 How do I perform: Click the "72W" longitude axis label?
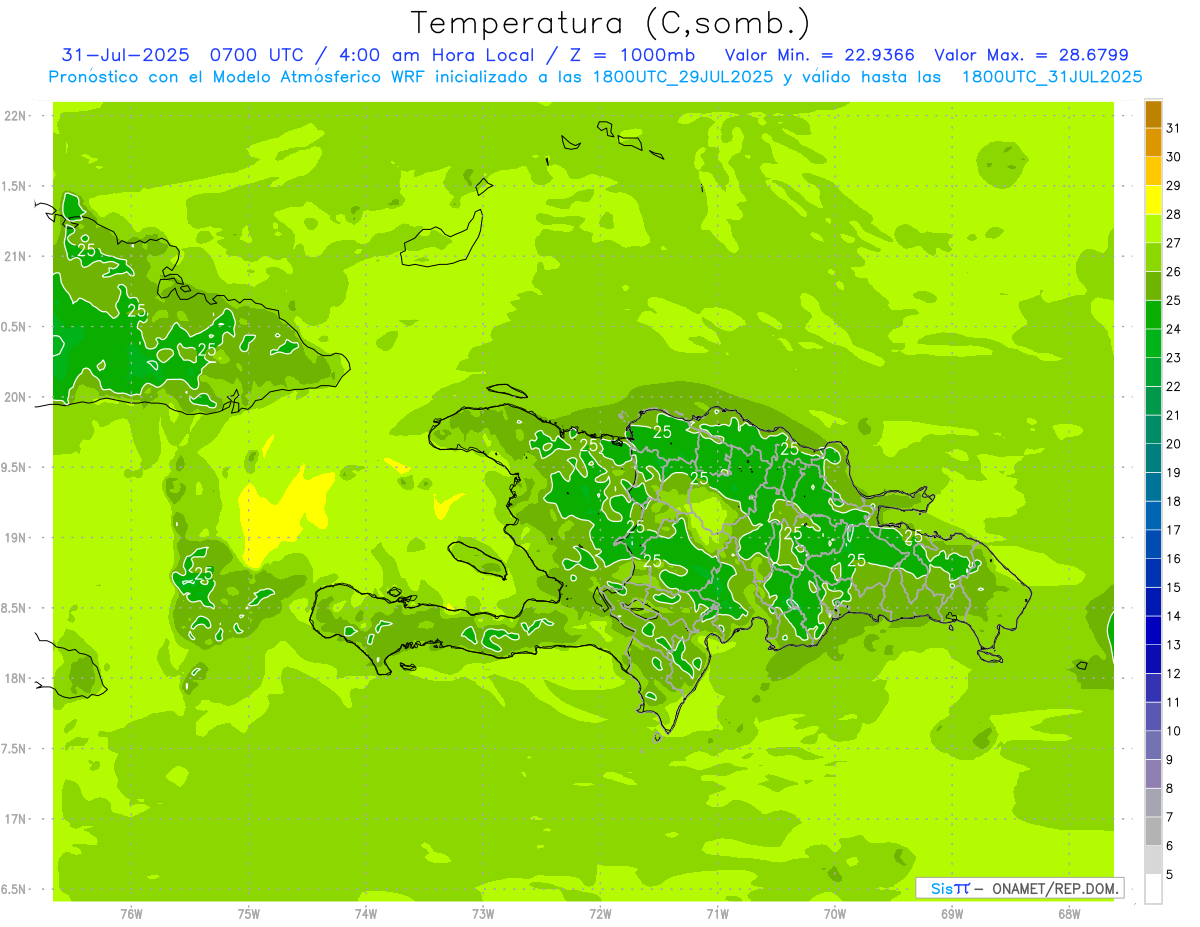pyautogui.click(x=600, y=913)
